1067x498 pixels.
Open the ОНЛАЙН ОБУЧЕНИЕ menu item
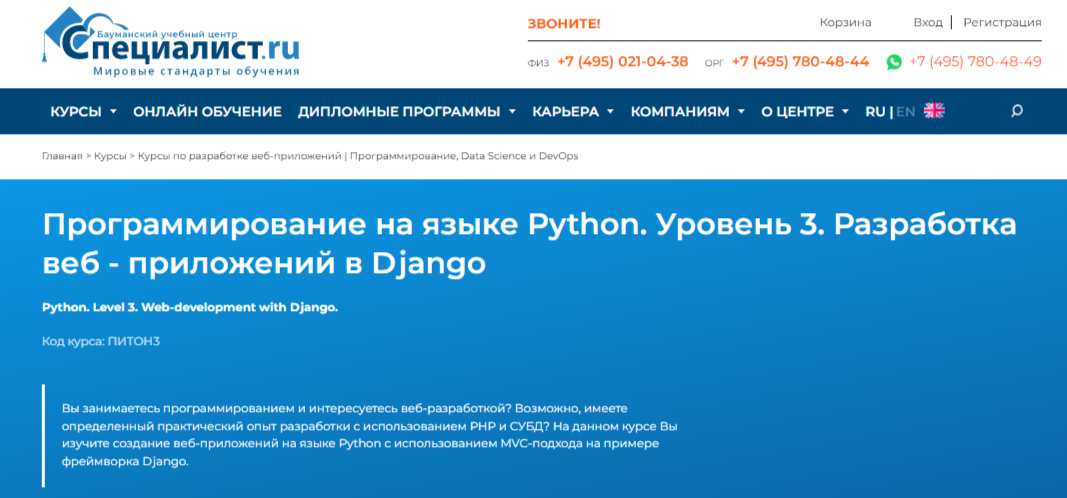(x=208, y=112)
